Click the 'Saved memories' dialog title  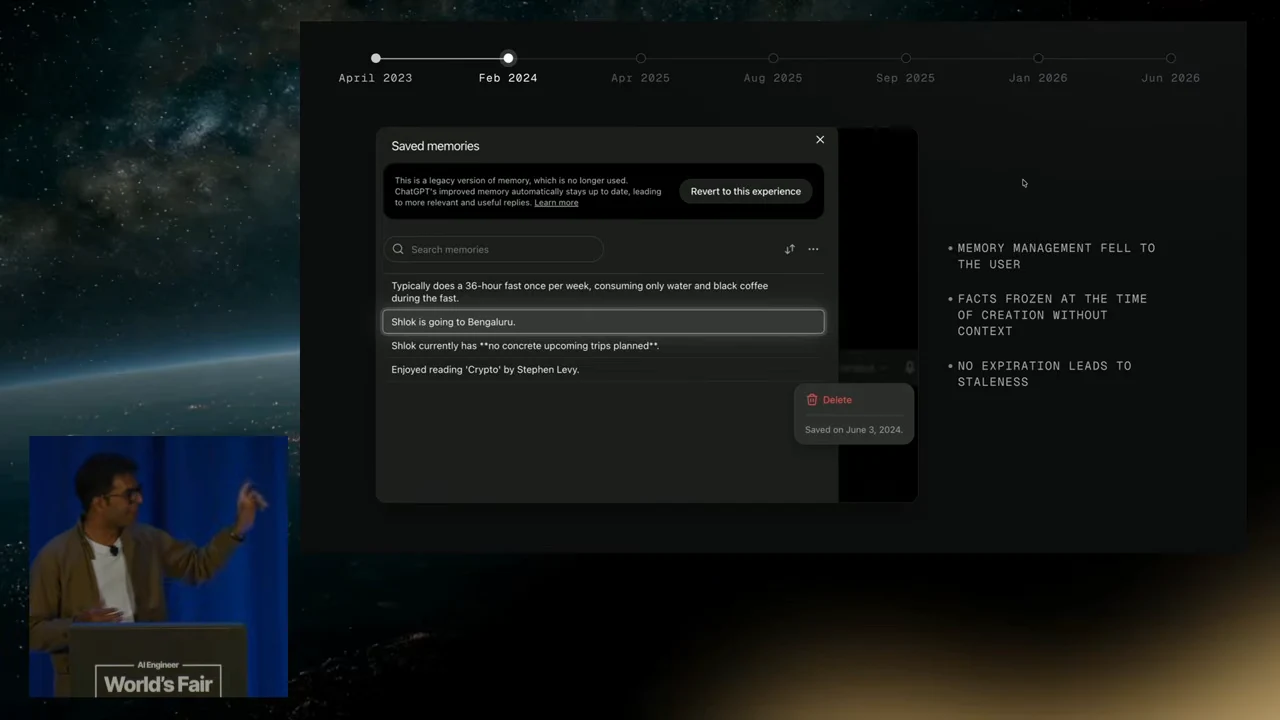435,146
